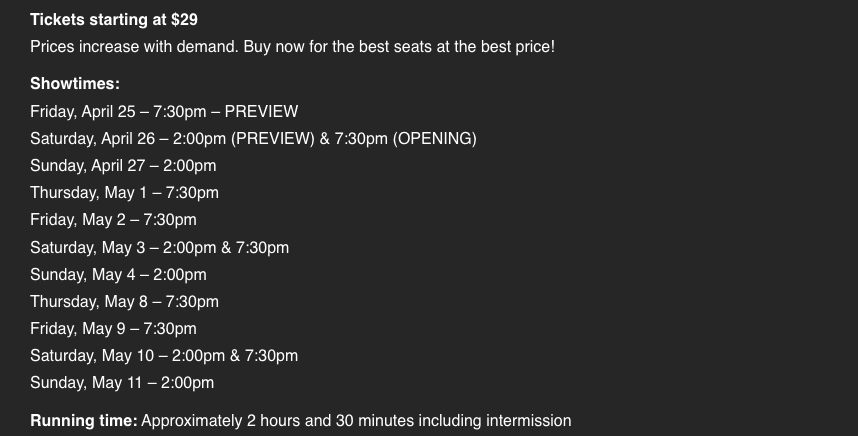Select the "Friday, April 25" date text
Viewport: 858px width, 436px height.
[x=83, y=111]
